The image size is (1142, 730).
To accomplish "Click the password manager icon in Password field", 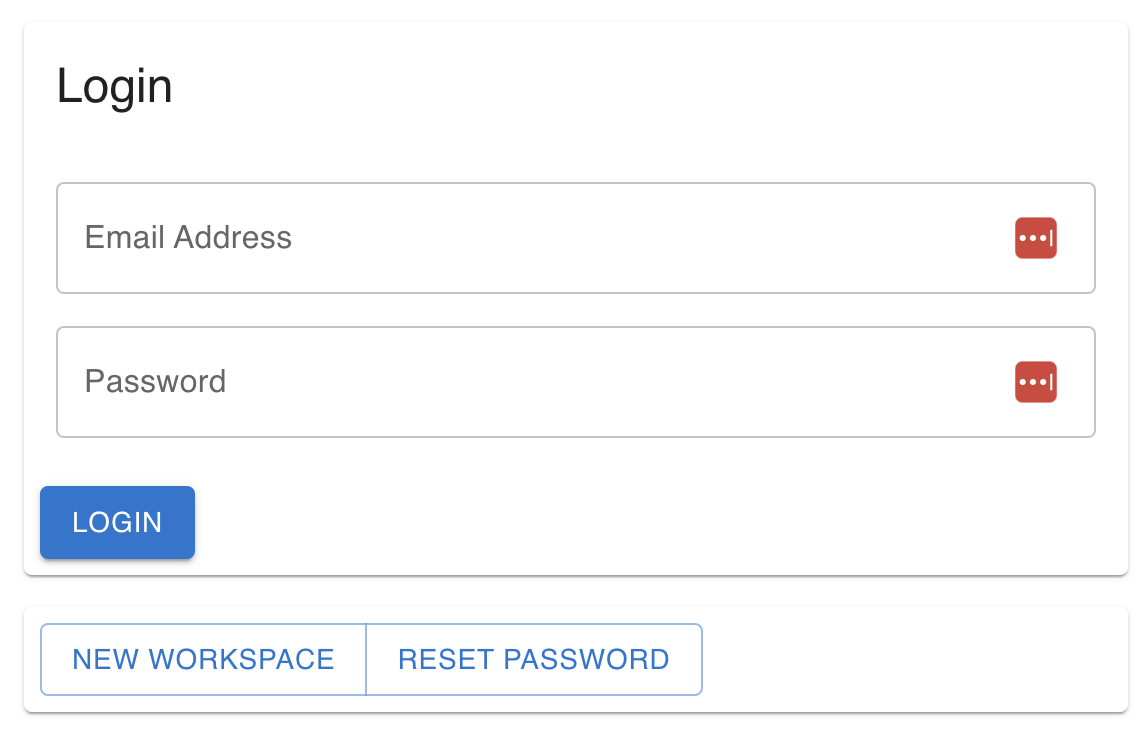I will 1036,382.
